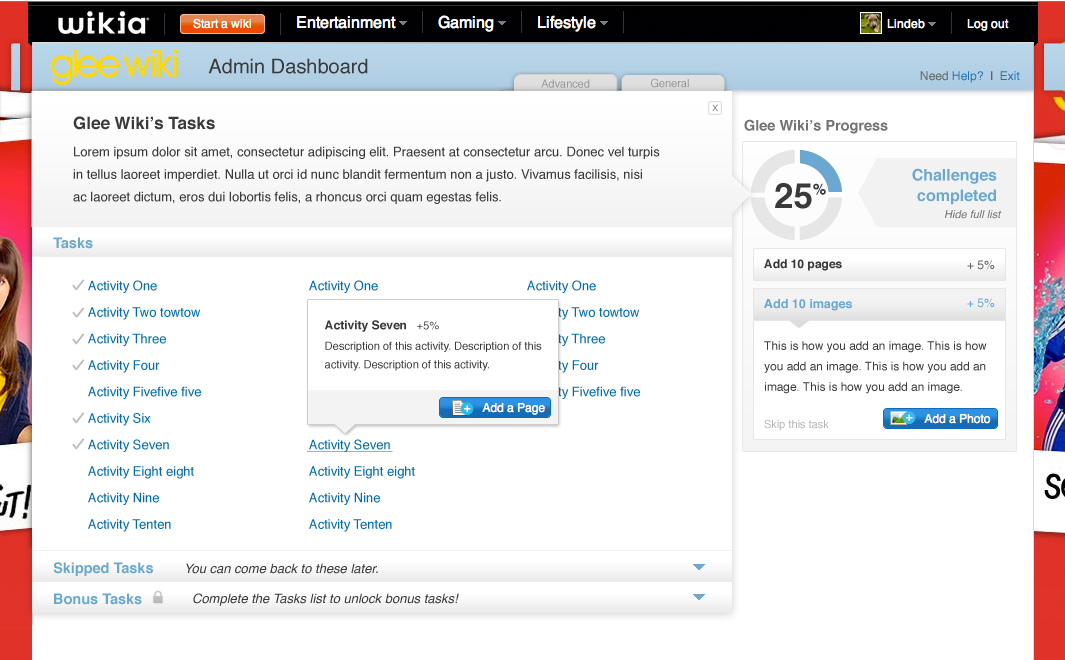
Task: Expand the Bonus Tasks section arrow
Action: pyautogui.click(x=698, y=598)
